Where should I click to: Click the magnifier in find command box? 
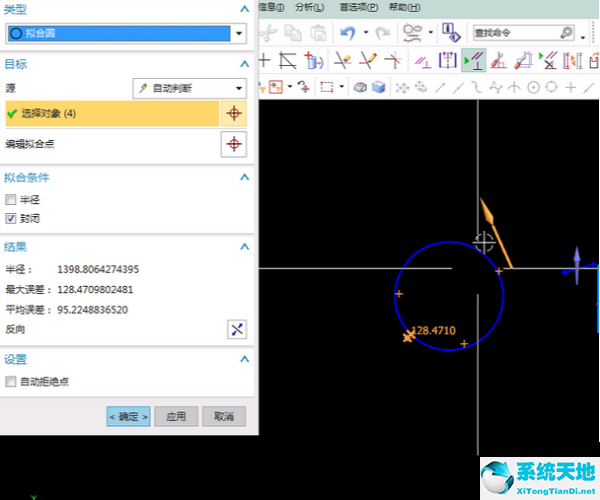coord(567,33)
